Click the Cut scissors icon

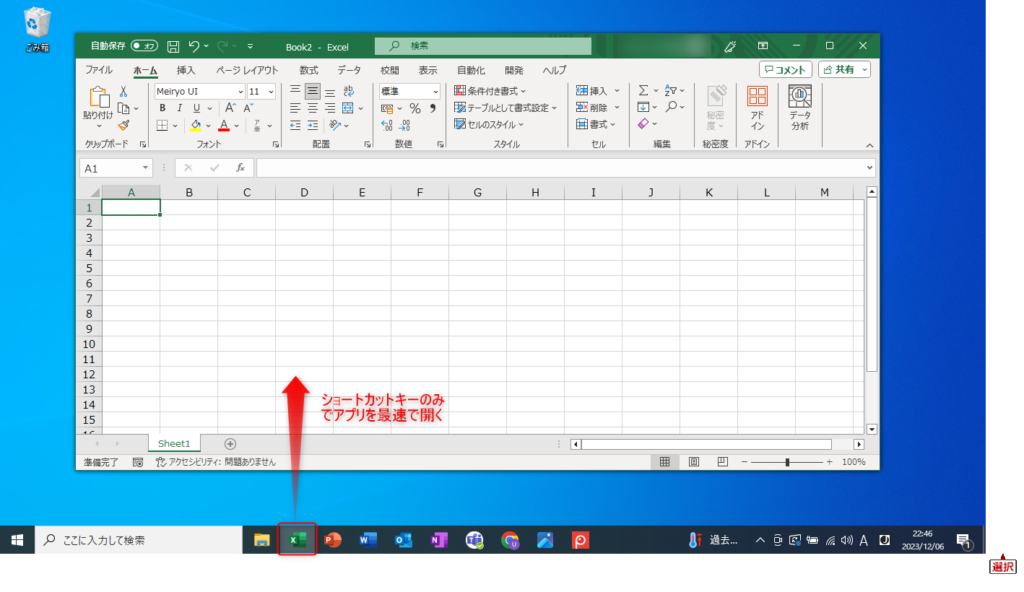point(123,91)
